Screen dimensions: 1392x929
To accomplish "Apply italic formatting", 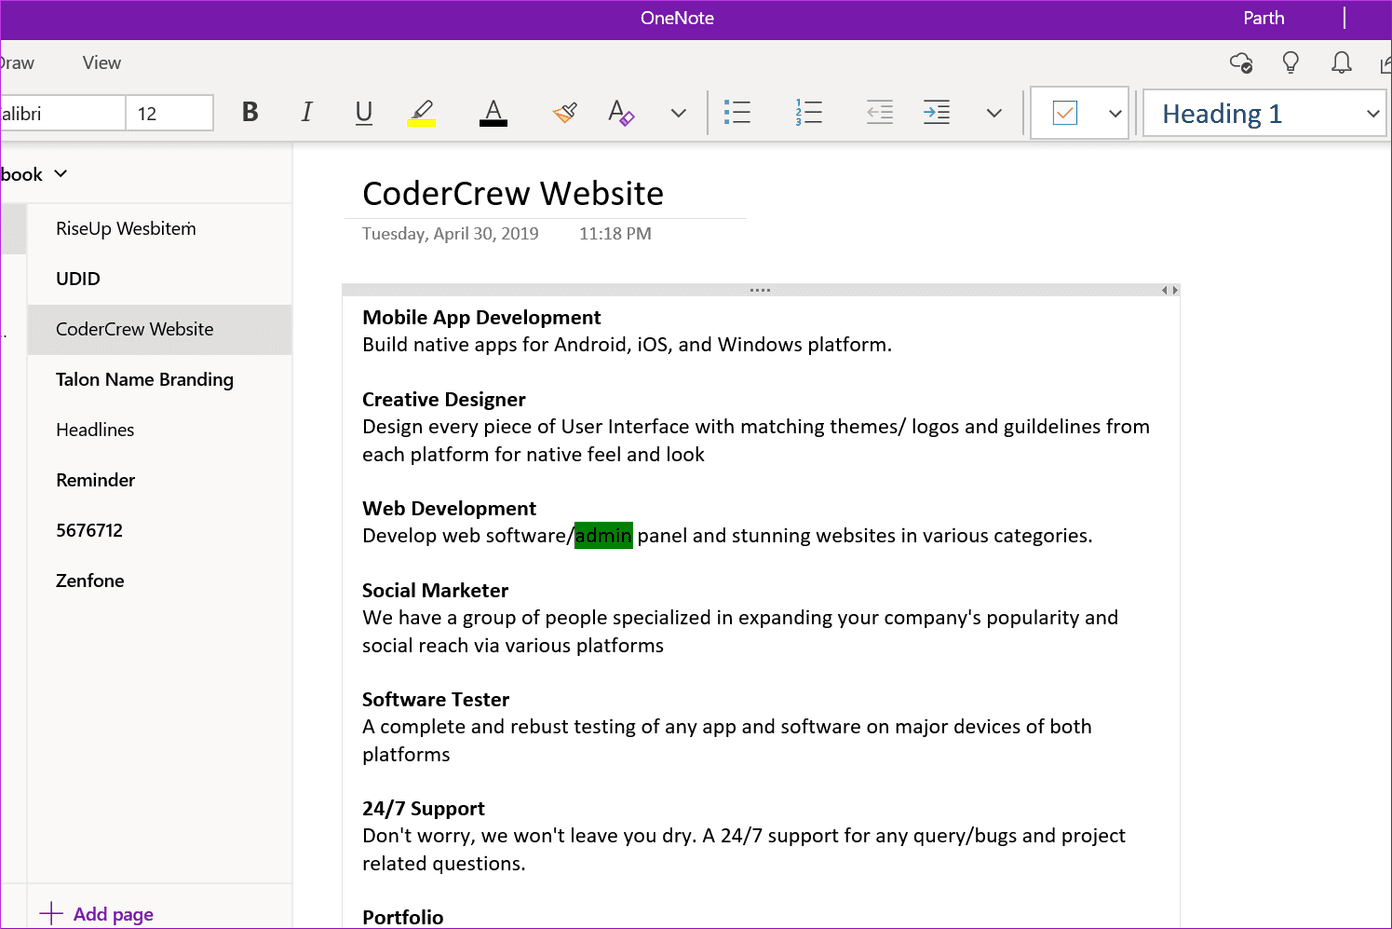I will [307, 113].
